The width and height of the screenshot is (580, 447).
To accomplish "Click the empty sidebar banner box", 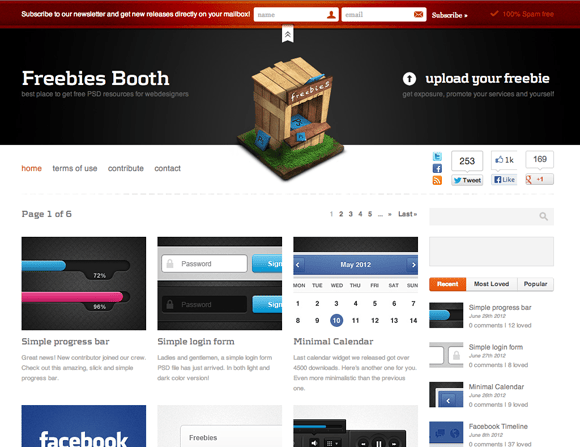I will click(491, 252).
